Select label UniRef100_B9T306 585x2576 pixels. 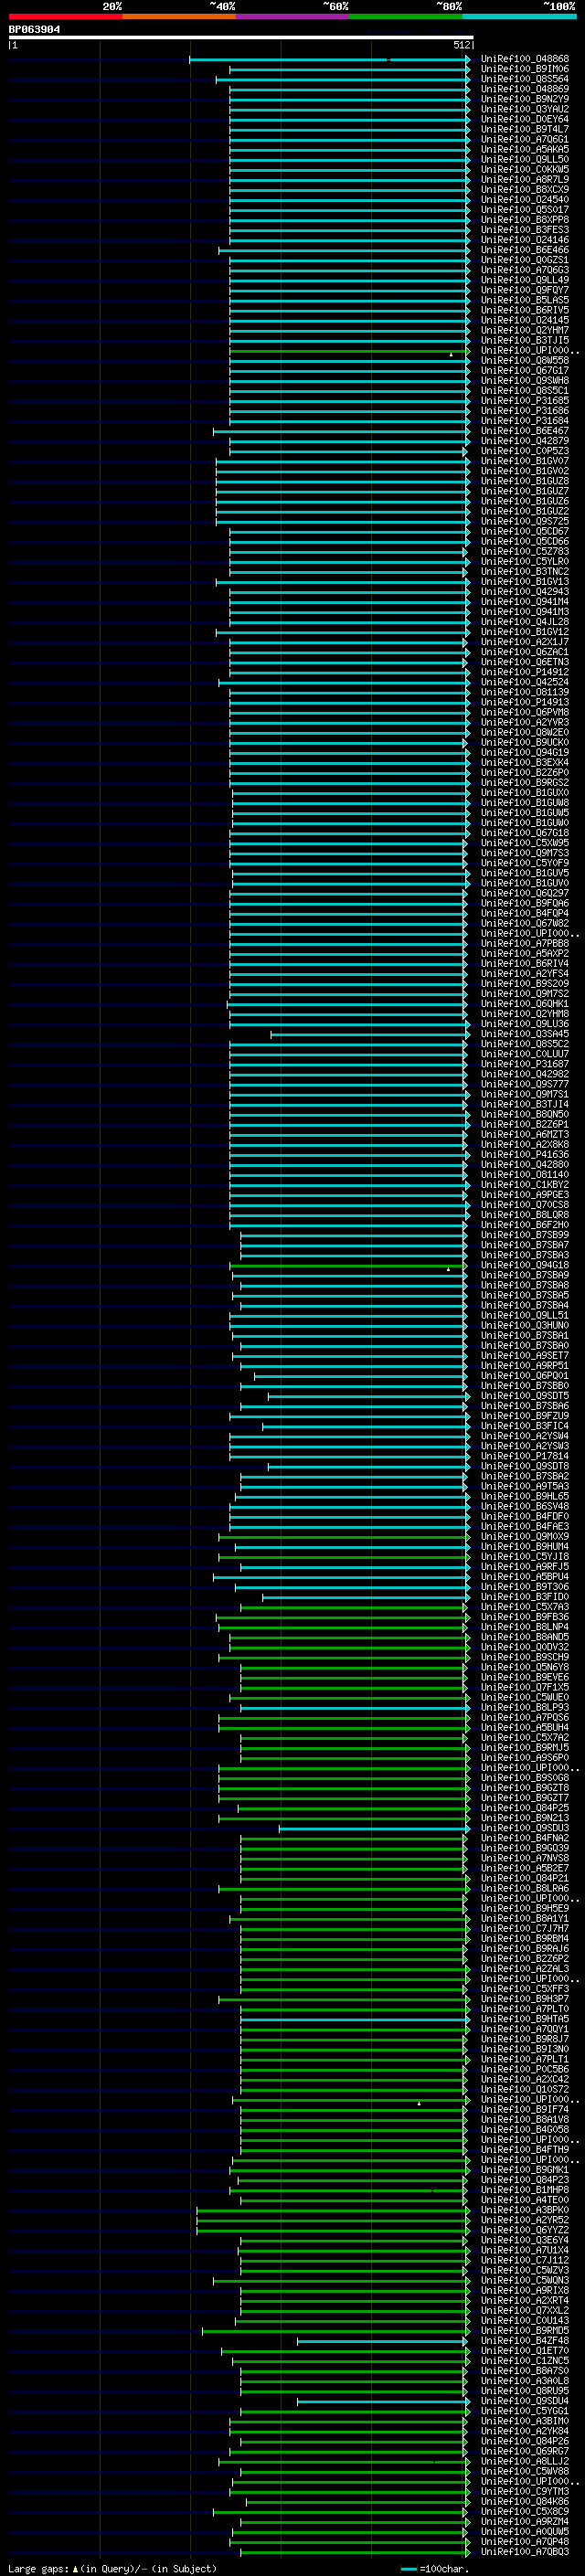[524, 1586]
